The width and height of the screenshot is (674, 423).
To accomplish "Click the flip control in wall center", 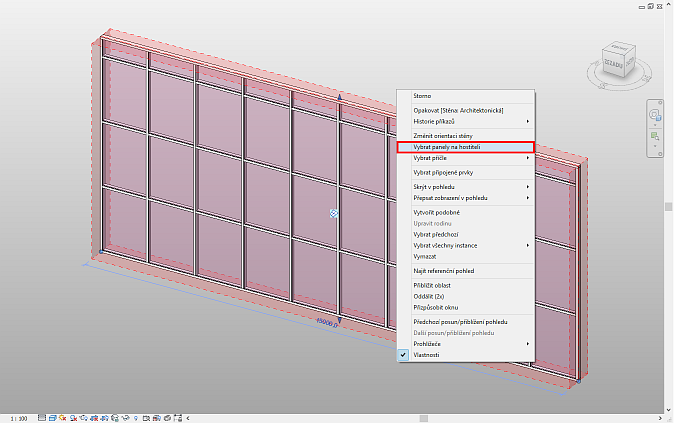I will coord(334,213).
